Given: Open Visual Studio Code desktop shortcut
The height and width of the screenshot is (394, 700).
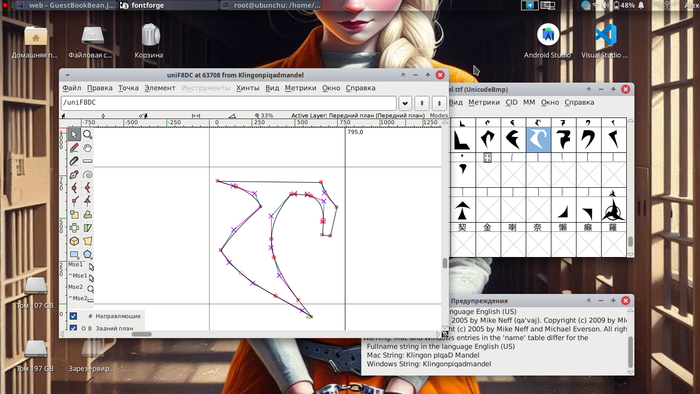Looking at the screenshot, I should tap(604, 41).
